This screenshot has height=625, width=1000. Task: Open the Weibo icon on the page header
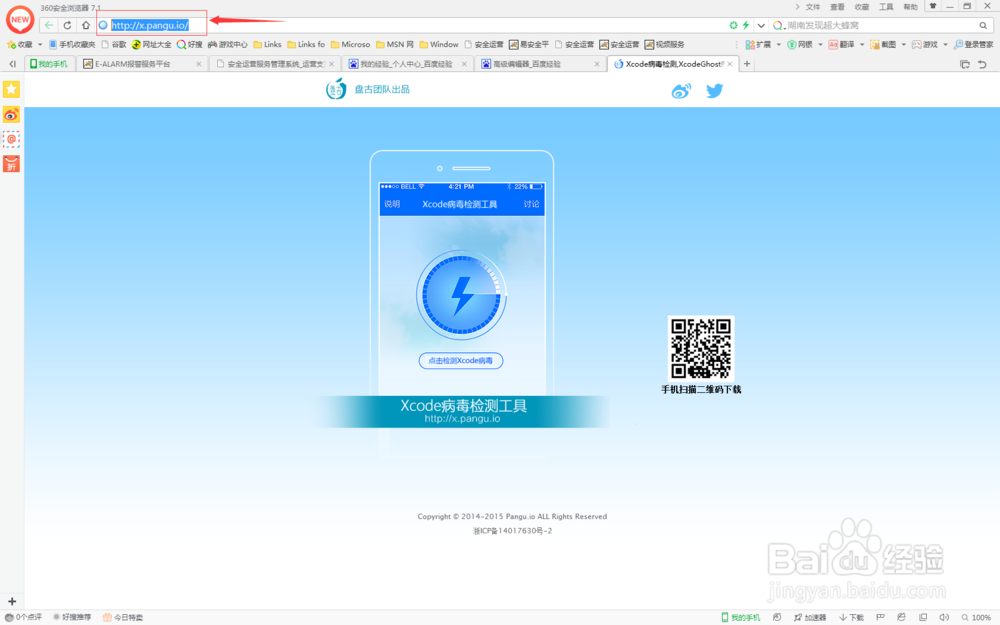point(681,91)
